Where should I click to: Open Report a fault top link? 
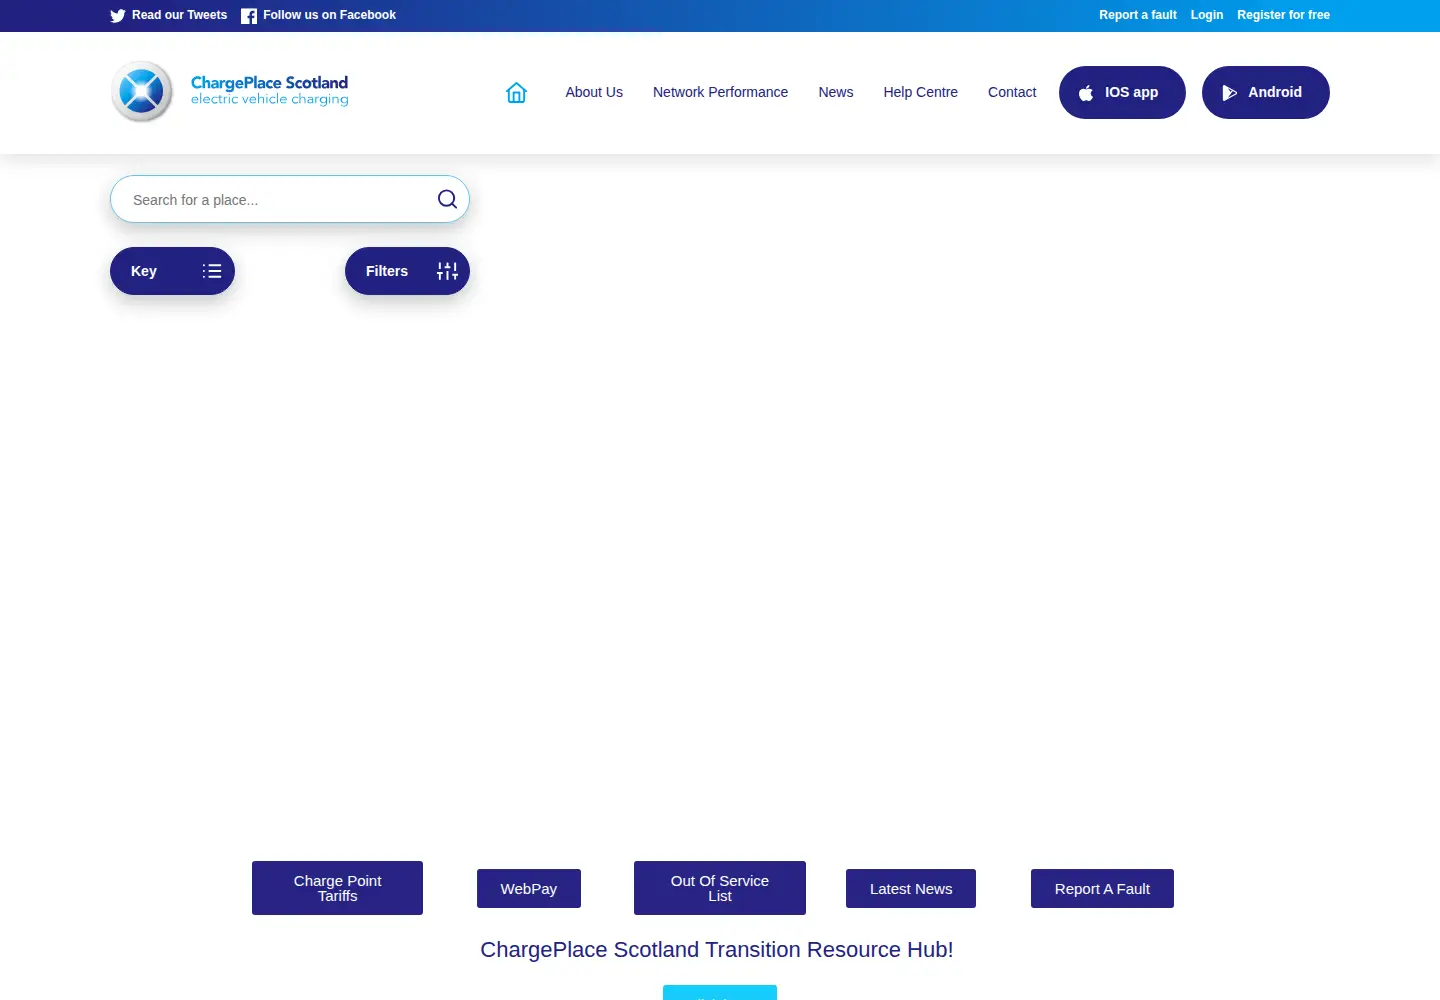(1138, 15)
